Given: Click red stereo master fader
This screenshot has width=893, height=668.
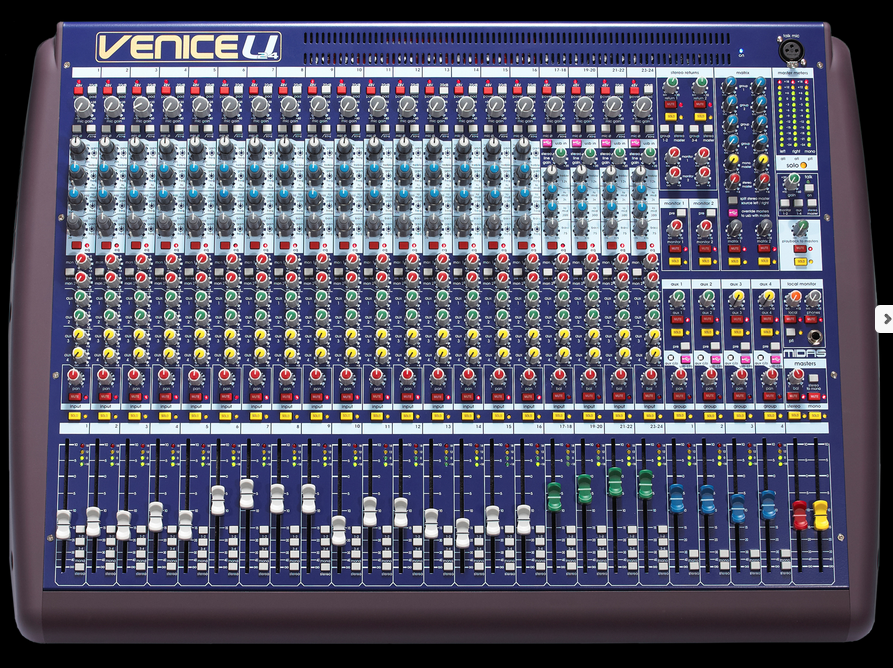Looking at the screenshot, I should 800,515.
